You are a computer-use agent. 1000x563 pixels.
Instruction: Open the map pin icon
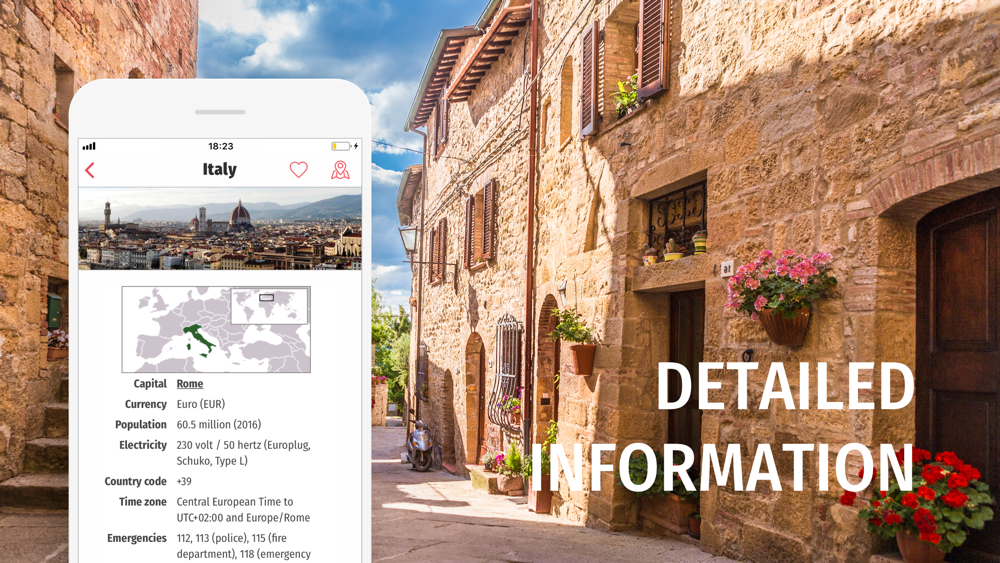340,170
